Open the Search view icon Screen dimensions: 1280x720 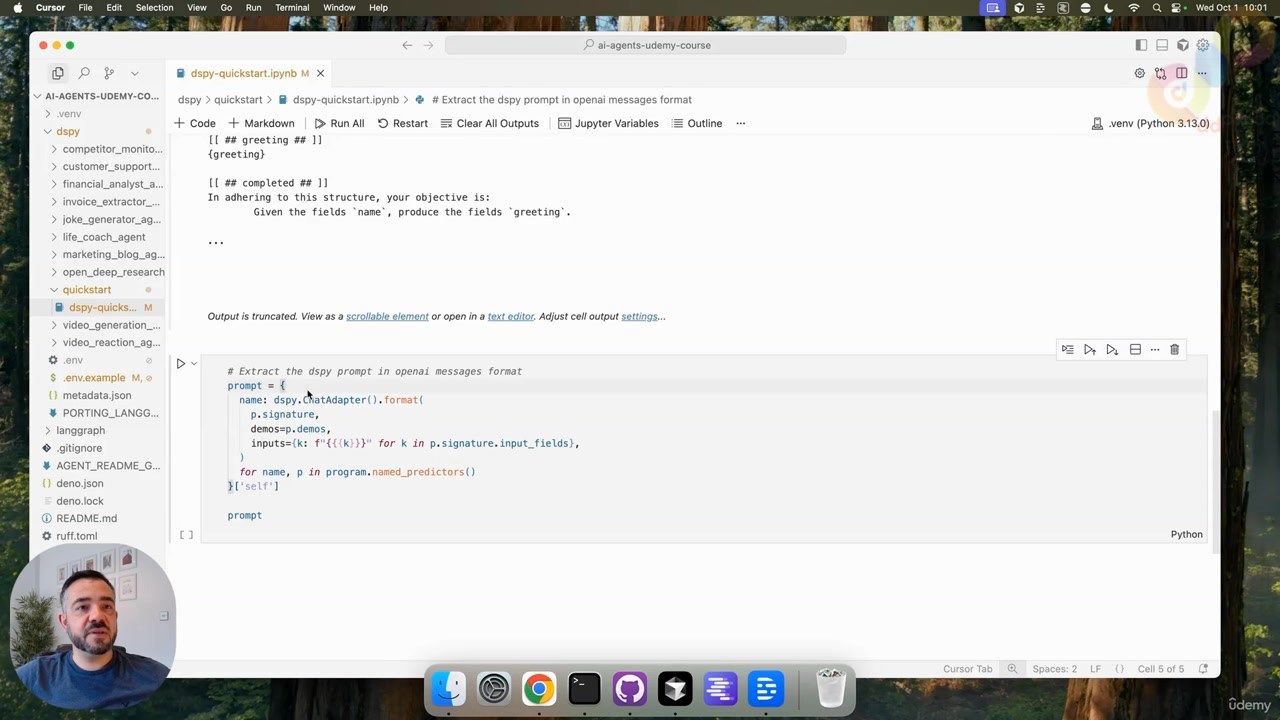(84, 73)
